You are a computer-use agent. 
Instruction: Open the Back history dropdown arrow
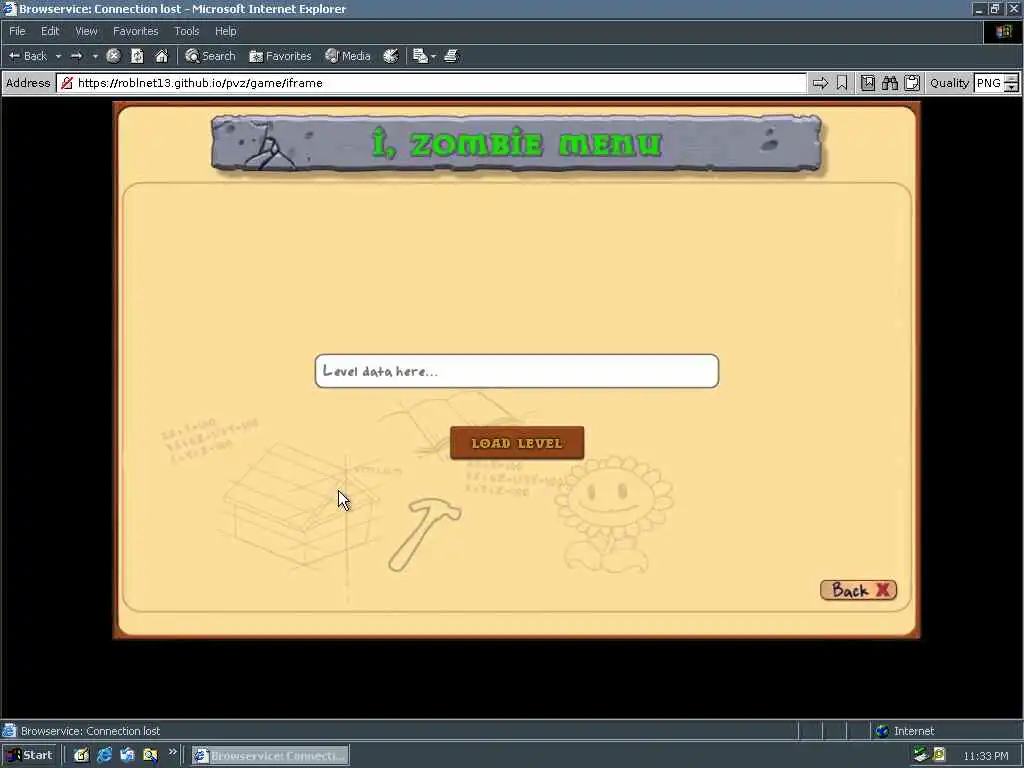pyautogui.click(x=58, y=56)
